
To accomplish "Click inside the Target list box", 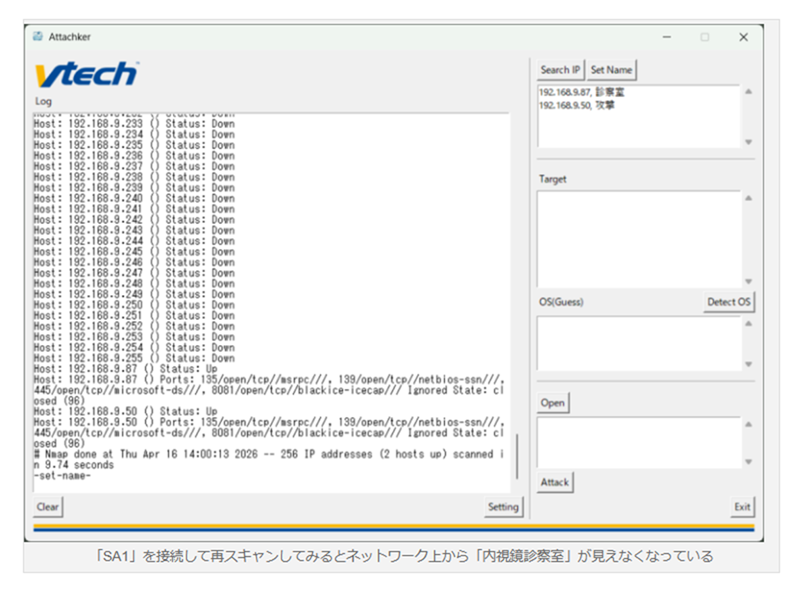I will (639, 239).
